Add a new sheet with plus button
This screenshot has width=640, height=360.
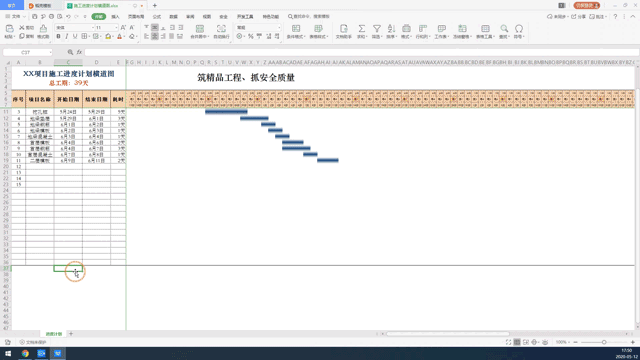pyautogui.click(x=71, y=334)
